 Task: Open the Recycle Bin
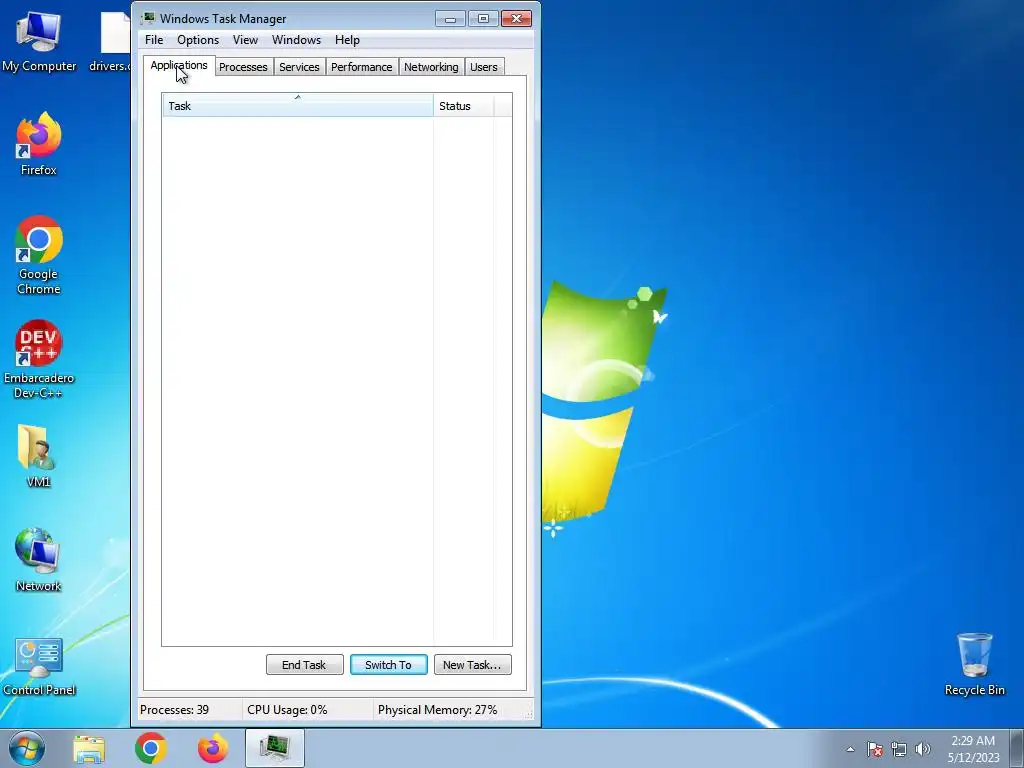(x=974, y=665)
